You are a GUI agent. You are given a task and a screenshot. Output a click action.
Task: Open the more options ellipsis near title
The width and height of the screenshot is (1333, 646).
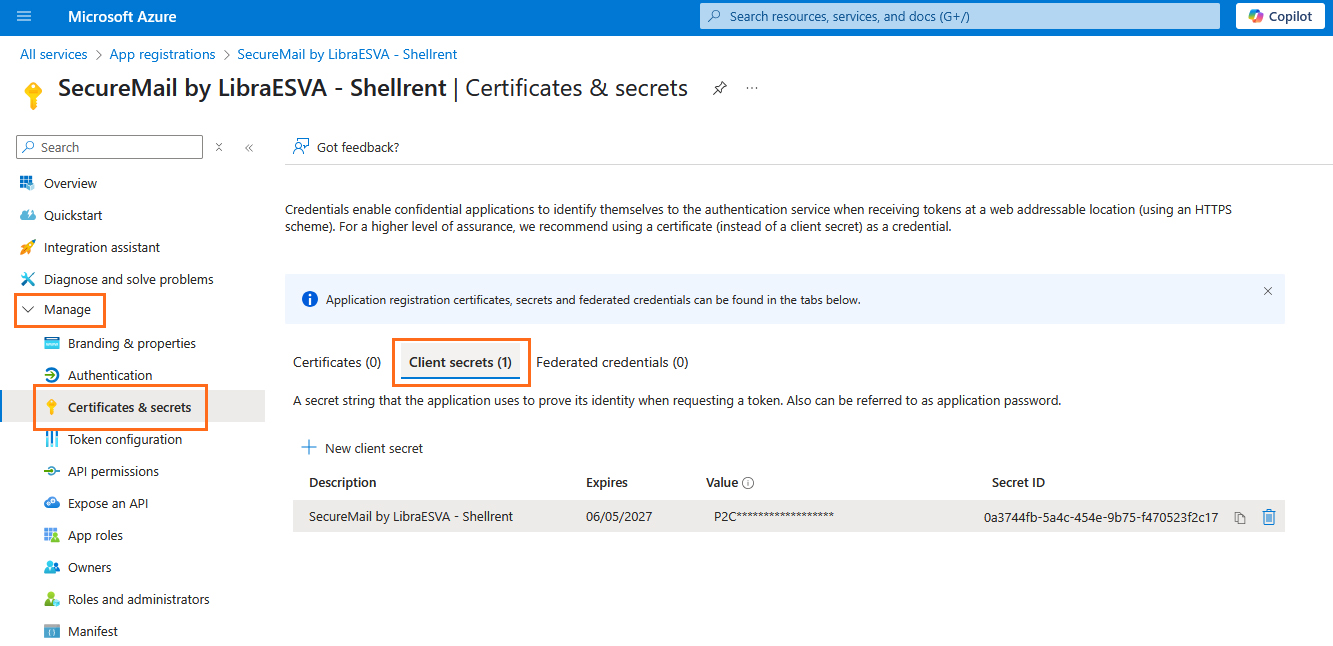[752, 88]
